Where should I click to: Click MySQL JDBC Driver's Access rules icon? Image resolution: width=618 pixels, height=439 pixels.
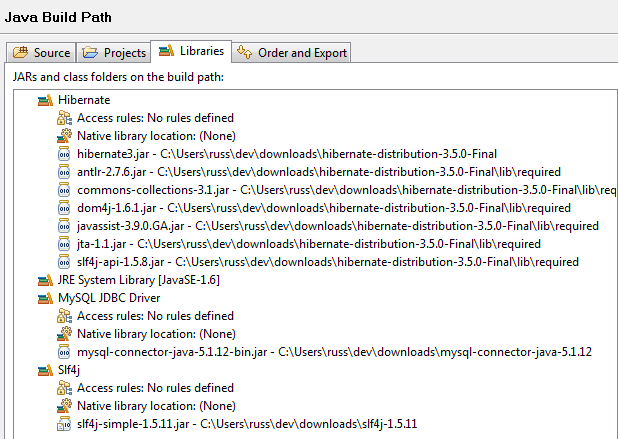click(64, 316)
